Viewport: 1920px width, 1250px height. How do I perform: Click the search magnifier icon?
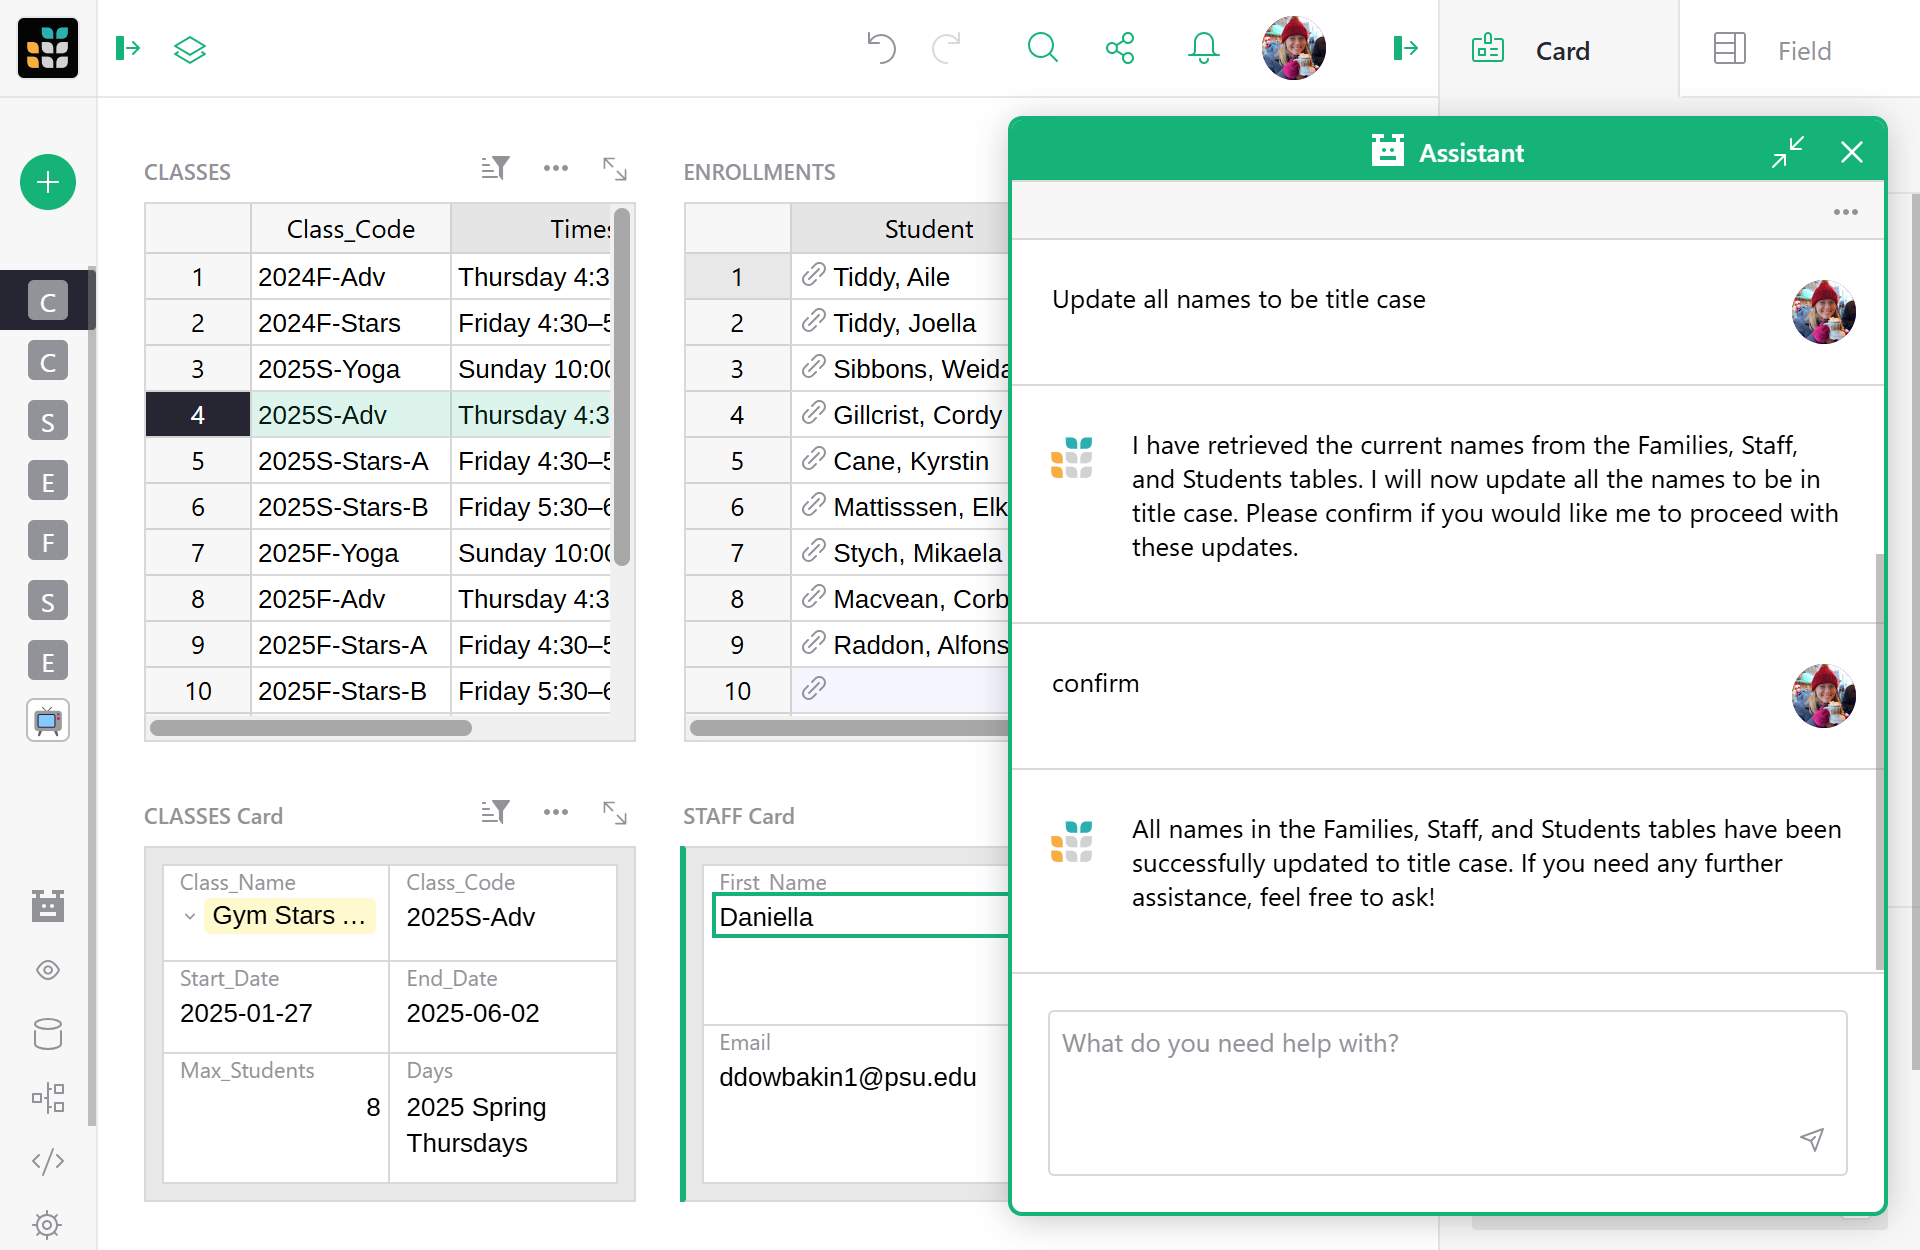pos(1042,47)
